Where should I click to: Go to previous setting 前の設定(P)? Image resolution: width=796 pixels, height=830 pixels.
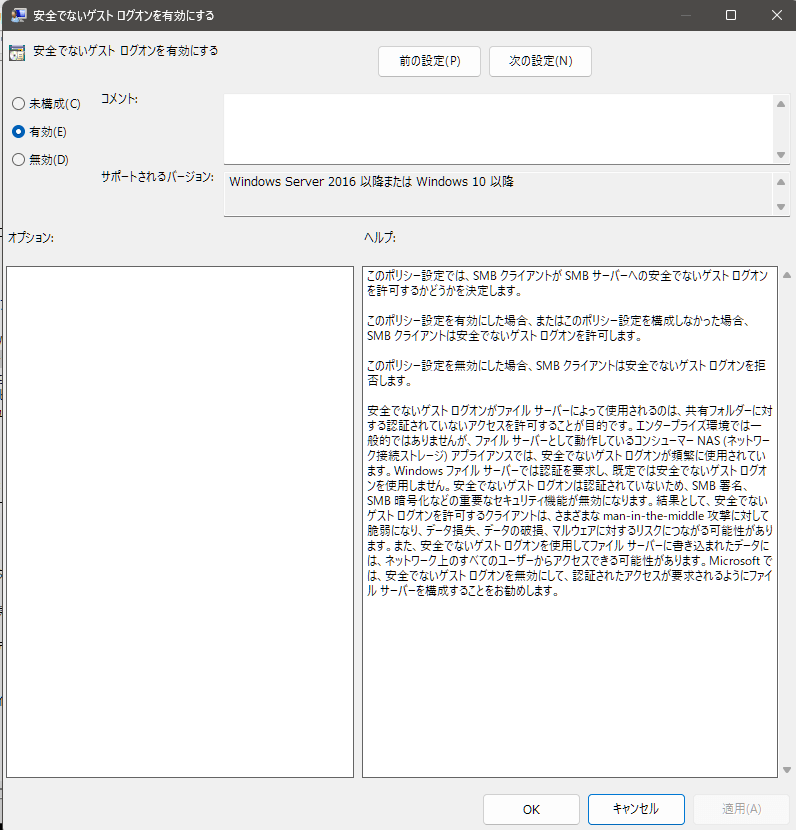pyautogui.click(x=429, y=61)
